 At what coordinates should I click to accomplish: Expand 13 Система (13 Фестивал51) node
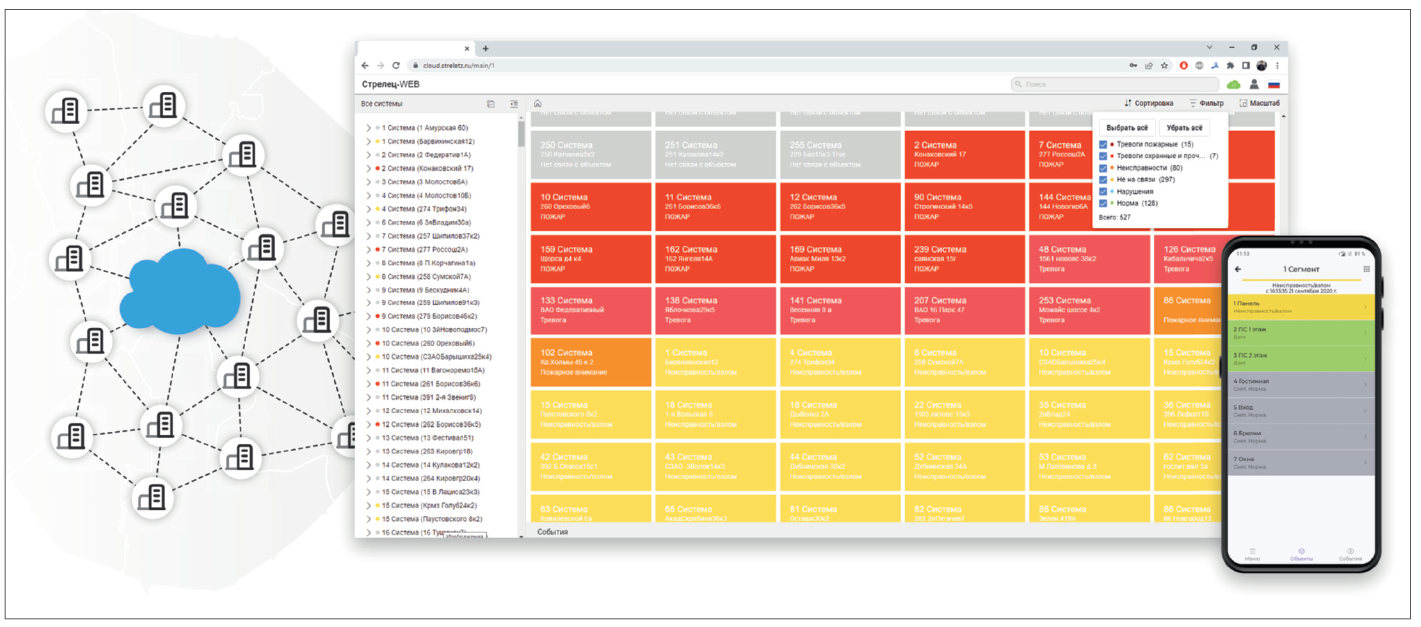(368, 438)
